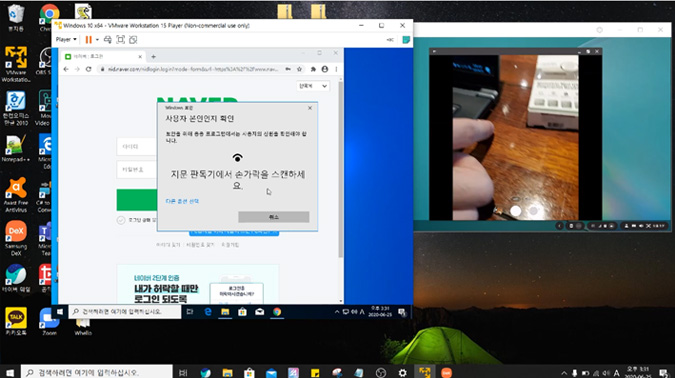Open the guest VM Start button
675x378 pixels.
point(60,312)
